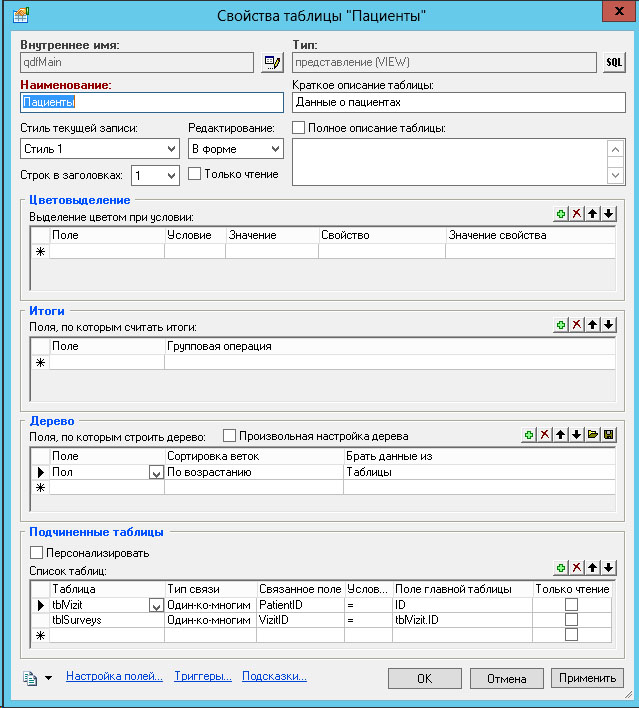Viewport: 639px width, 708px height.
Task: Click the edit icon beside Внутреннее имя
Action: tap(271, 63)
